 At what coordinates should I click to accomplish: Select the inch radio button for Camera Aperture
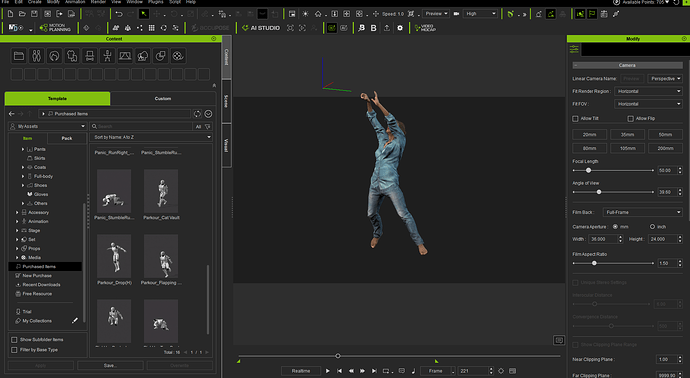pyautogui.click(x=652, y=227)
